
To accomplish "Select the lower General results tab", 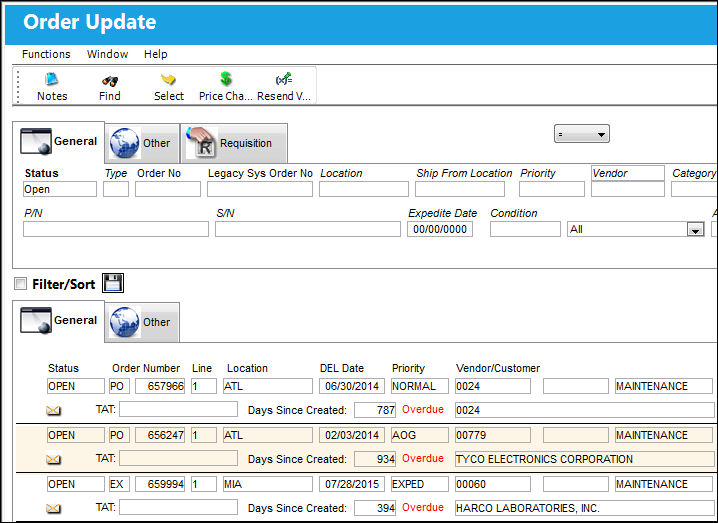I will tap(59, 321).
